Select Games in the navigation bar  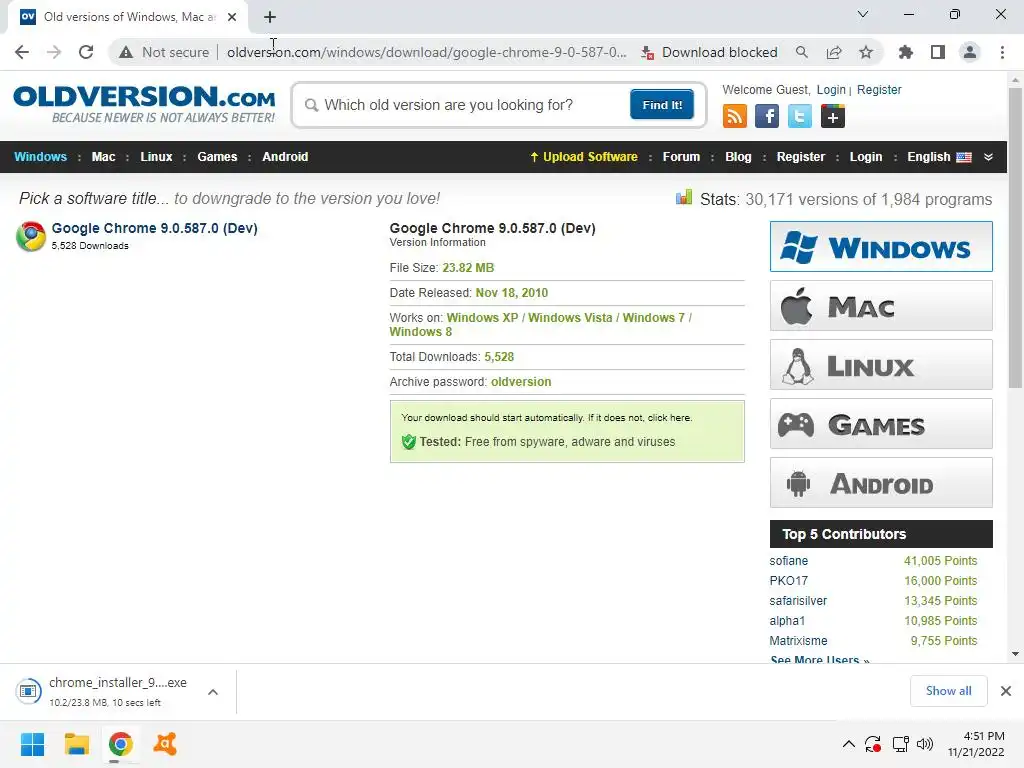[x=217, y=157]
